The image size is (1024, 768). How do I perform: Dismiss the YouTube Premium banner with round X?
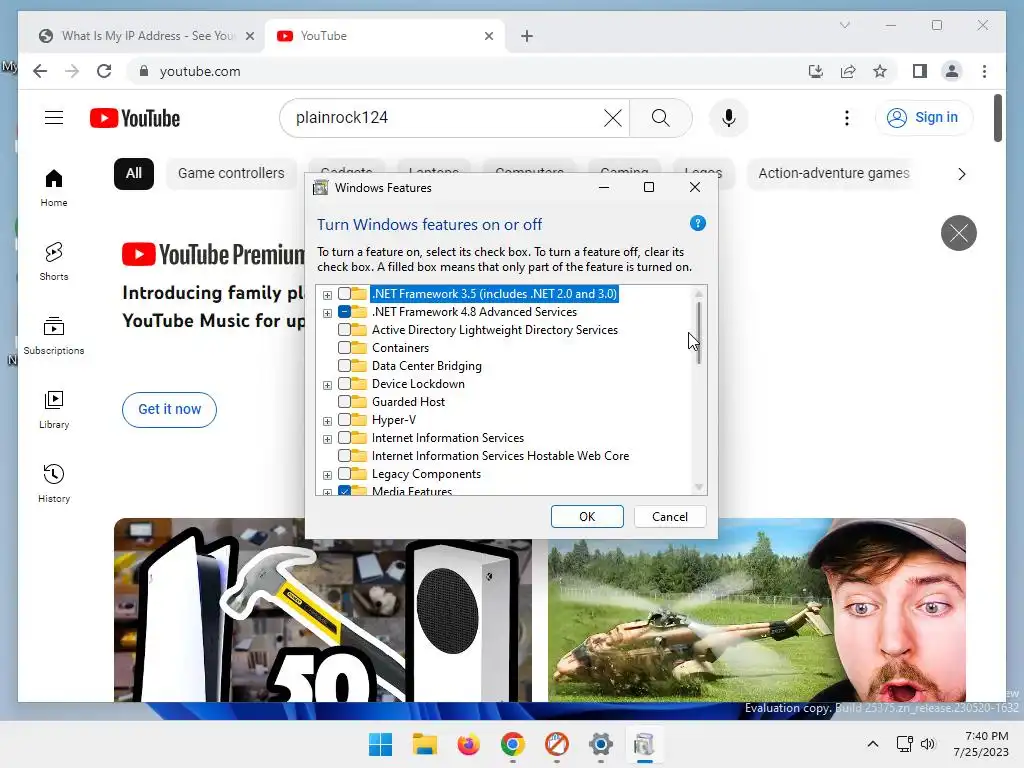coord(958,233)
